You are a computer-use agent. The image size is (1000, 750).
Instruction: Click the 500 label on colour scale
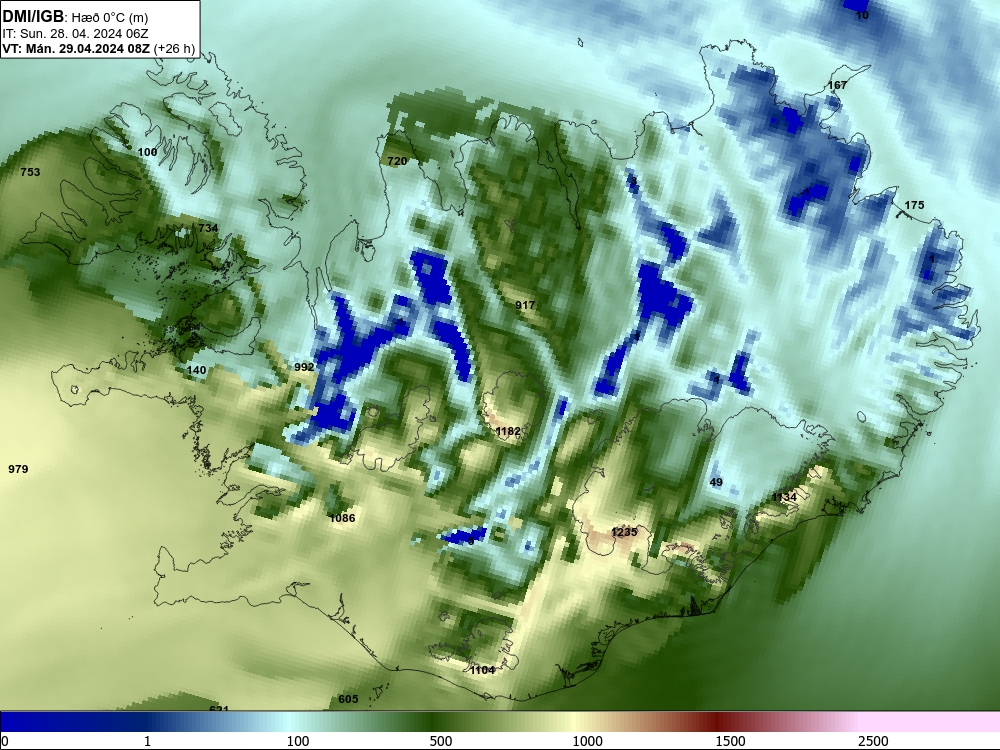click(441, 741)
